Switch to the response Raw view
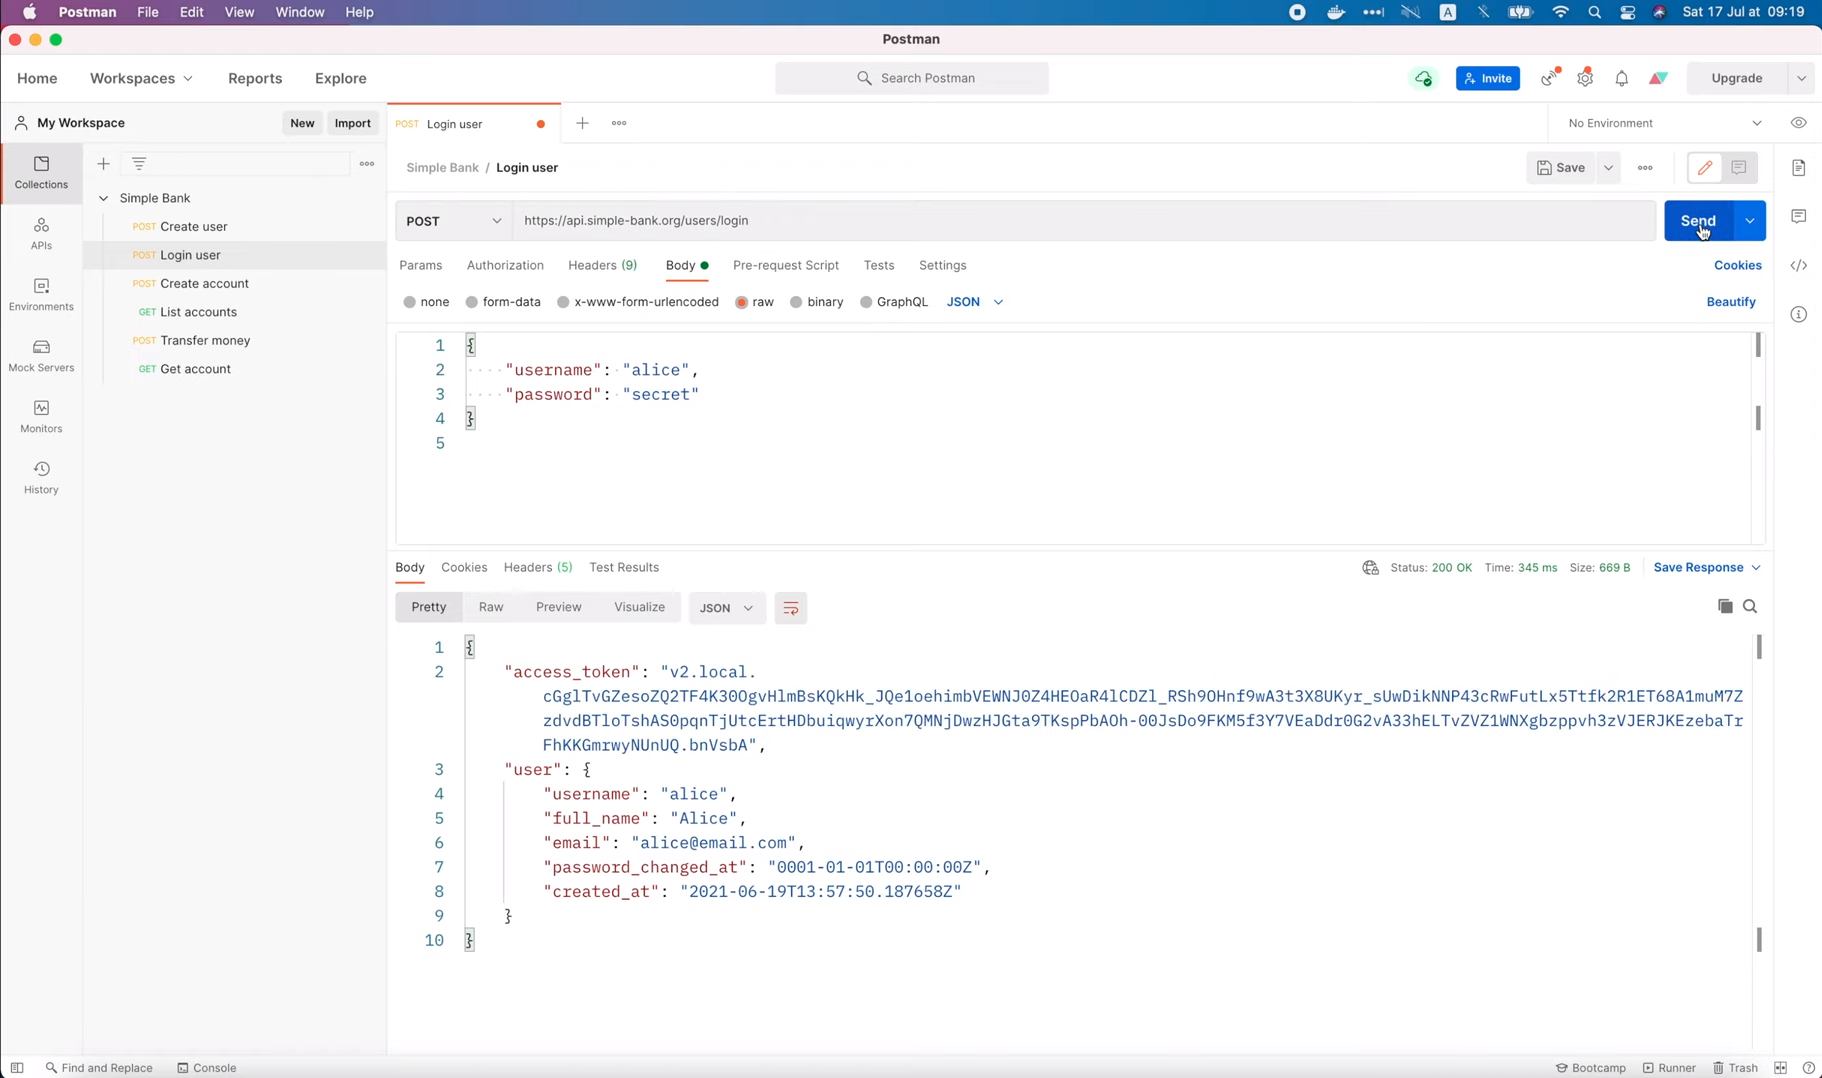Viewport: 1822px width, 1078px height. click(491, 607)
